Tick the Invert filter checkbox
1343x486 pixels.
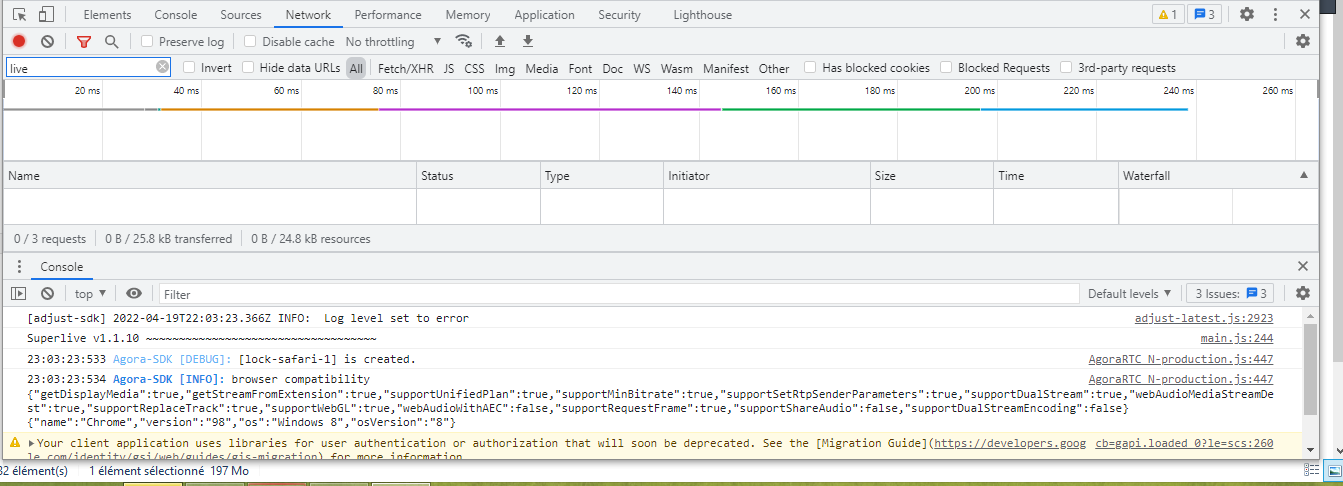(x=189, y=67)
